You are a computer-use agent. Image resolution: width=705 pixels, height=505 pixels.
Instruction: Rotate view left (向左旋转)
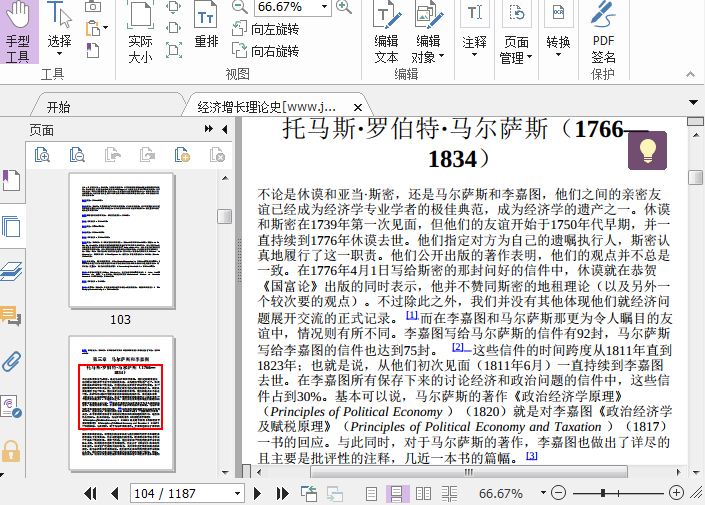point(266,29)
